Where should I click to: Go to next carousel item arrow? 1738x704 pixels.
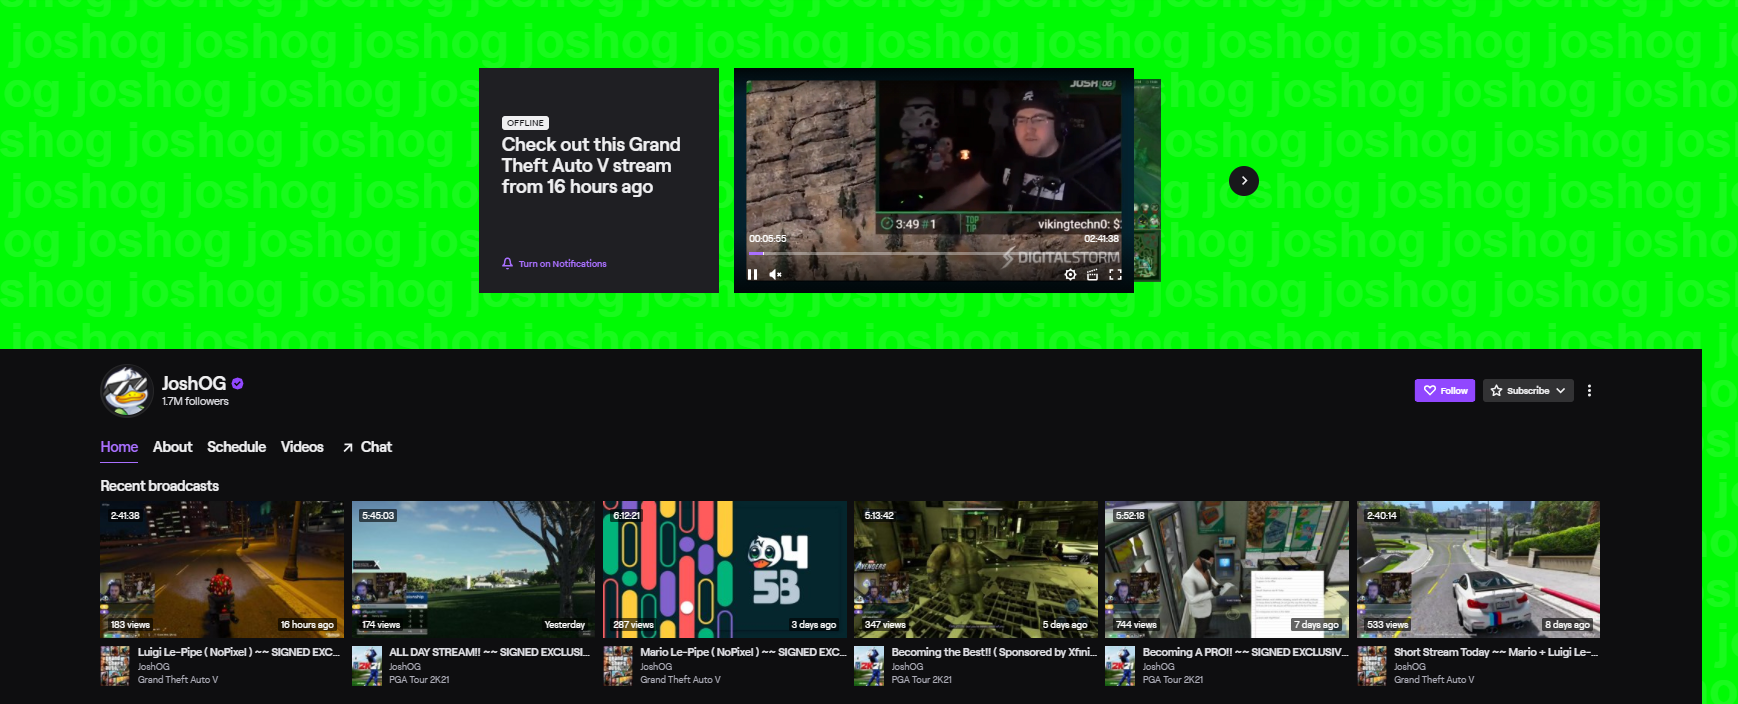pyautogui.click(x=1243, y=181)
